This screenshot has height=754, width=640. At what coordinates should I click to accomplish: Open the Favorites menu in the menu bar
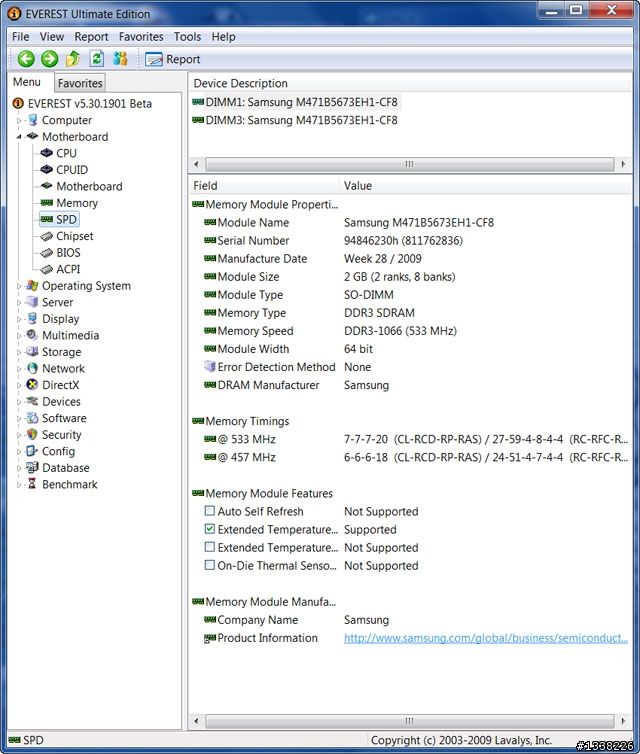[141, 37]
